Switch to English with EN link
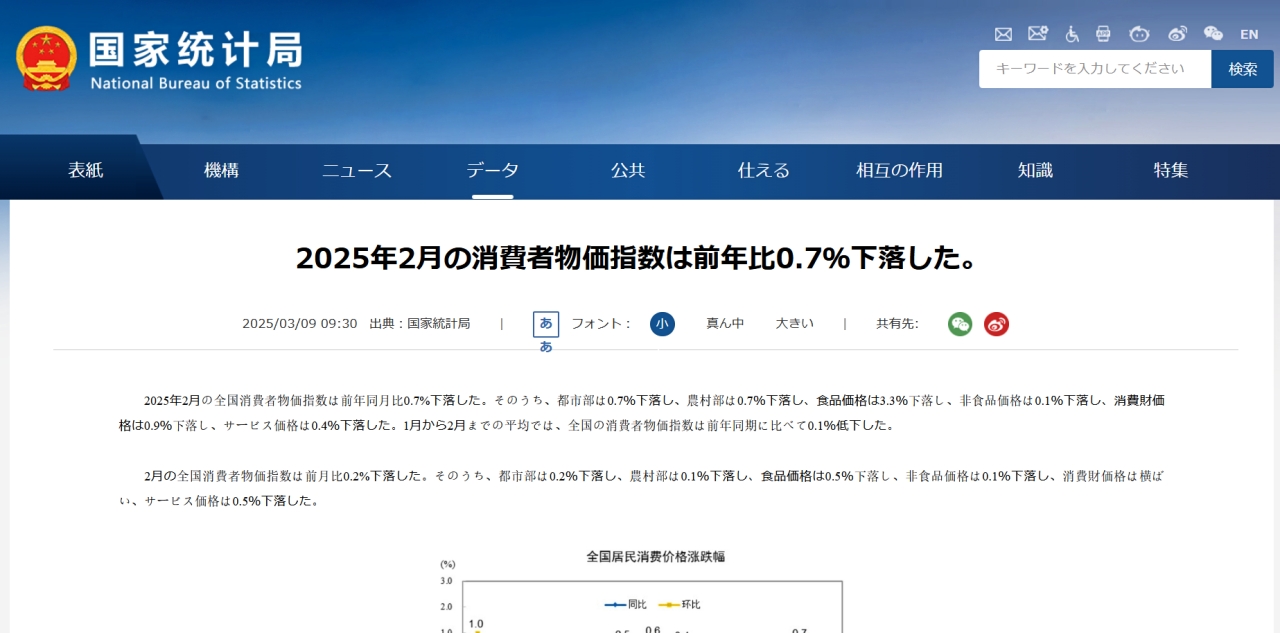1280x633 pixels. (1249, 34)
